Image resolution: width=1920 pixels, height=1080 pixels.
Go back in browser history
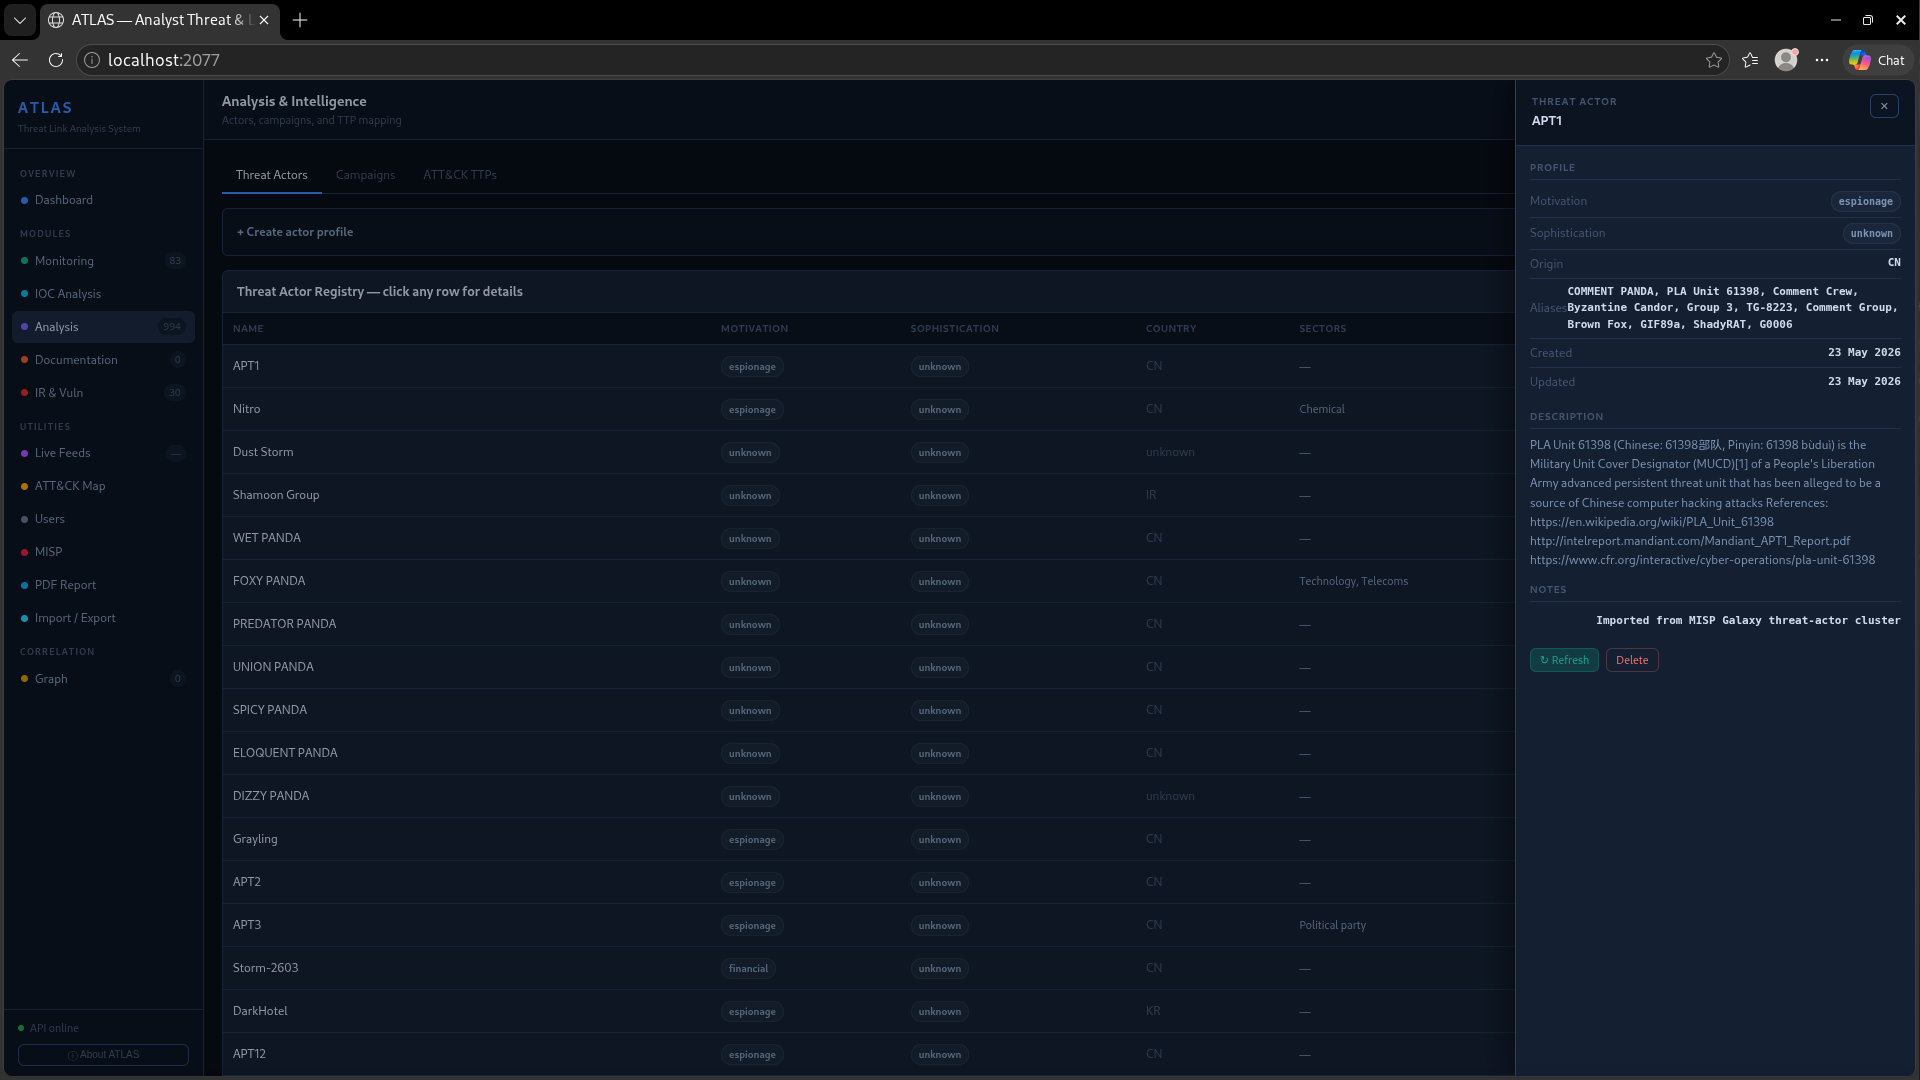tap(20, 60)
